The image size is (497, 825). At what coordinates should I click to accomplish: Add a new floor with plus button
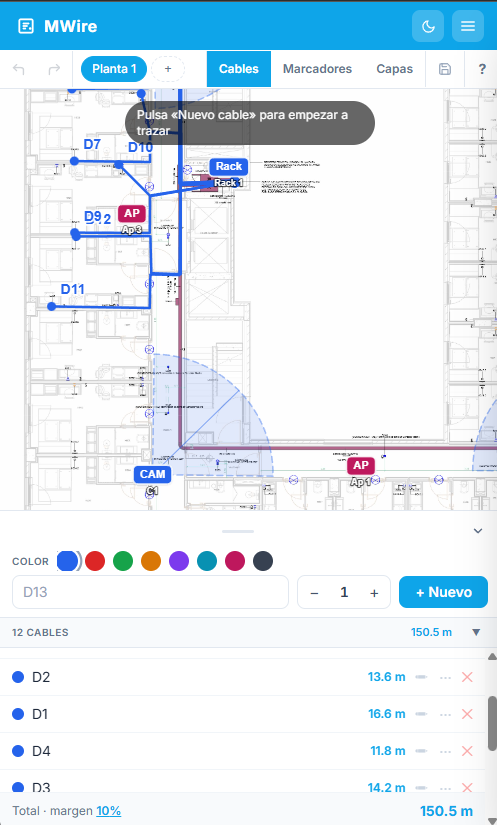[x=168, y=69]
